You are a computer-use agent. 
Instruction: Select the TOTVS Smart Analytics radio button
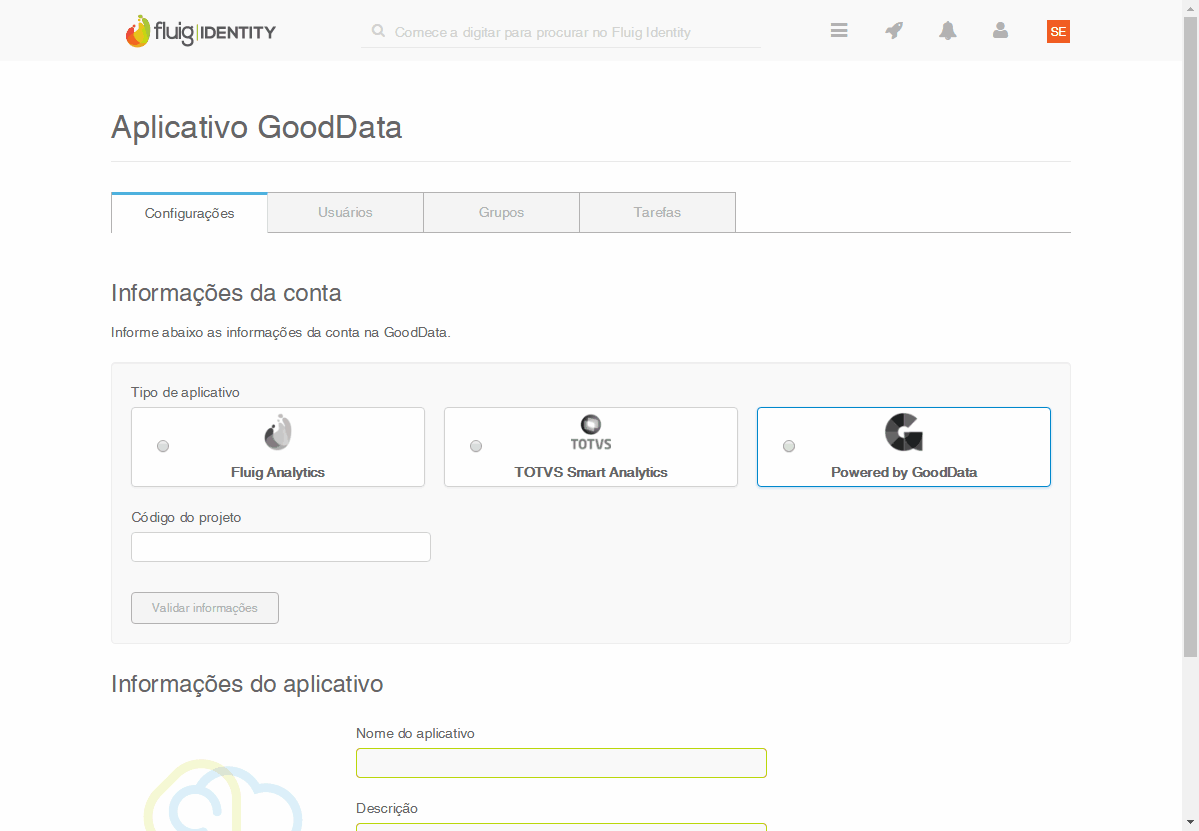(476, 446)
